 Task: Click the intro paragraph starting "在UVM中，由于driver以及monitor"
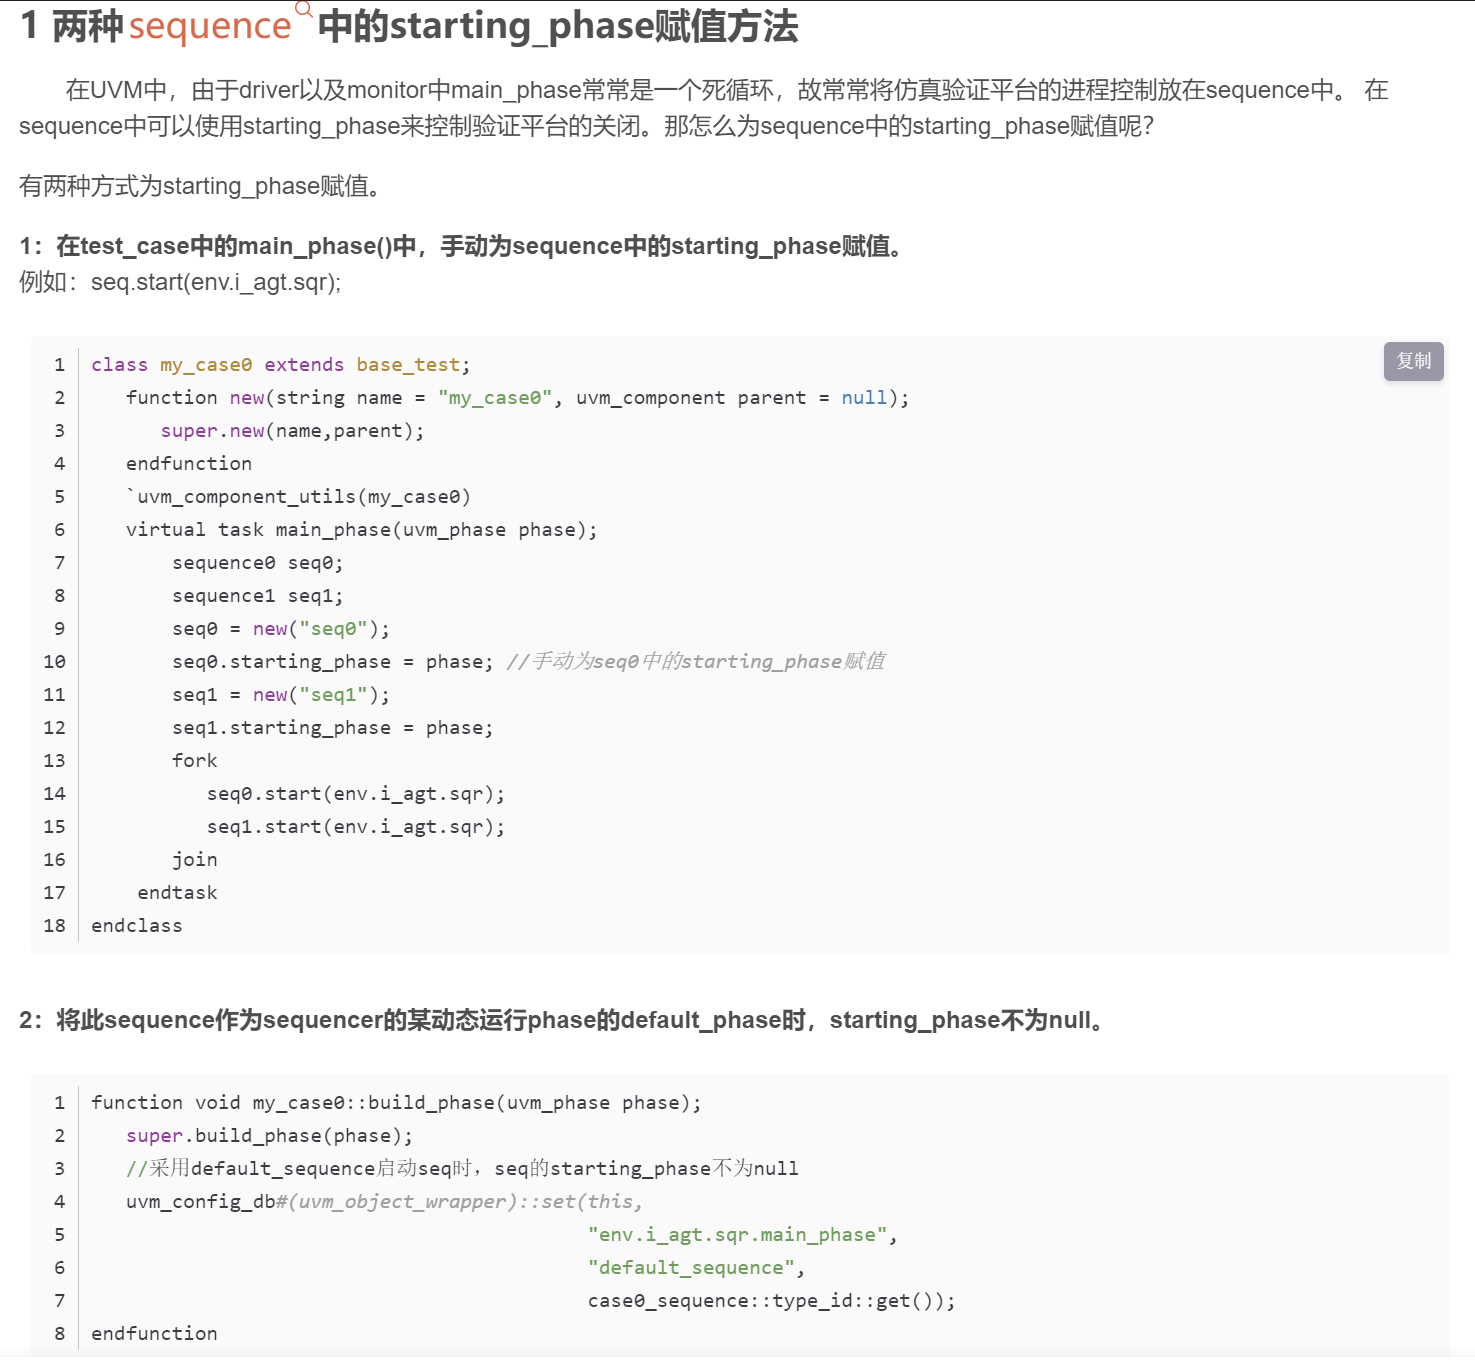(703, 108)
